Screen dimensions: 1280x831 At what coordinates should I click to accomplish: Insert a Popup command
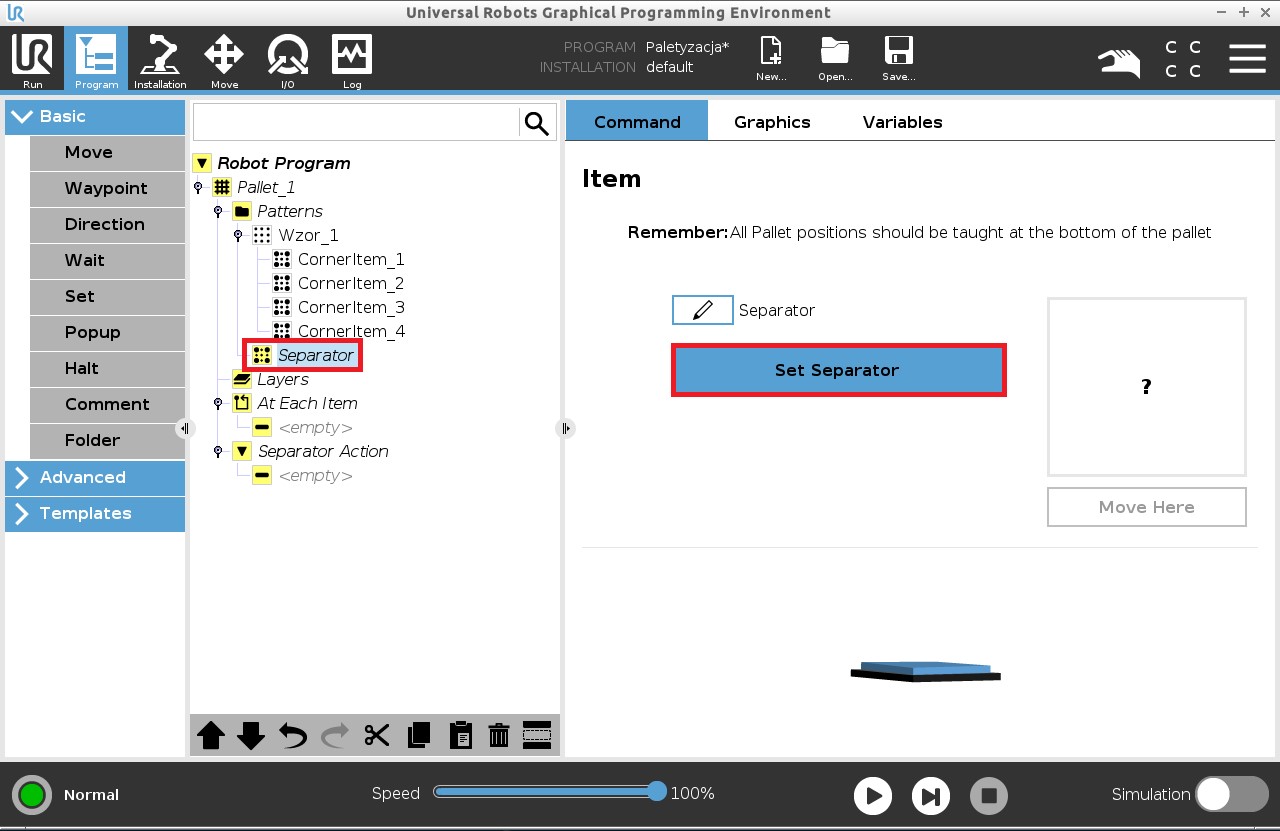[x=107, y=332]
